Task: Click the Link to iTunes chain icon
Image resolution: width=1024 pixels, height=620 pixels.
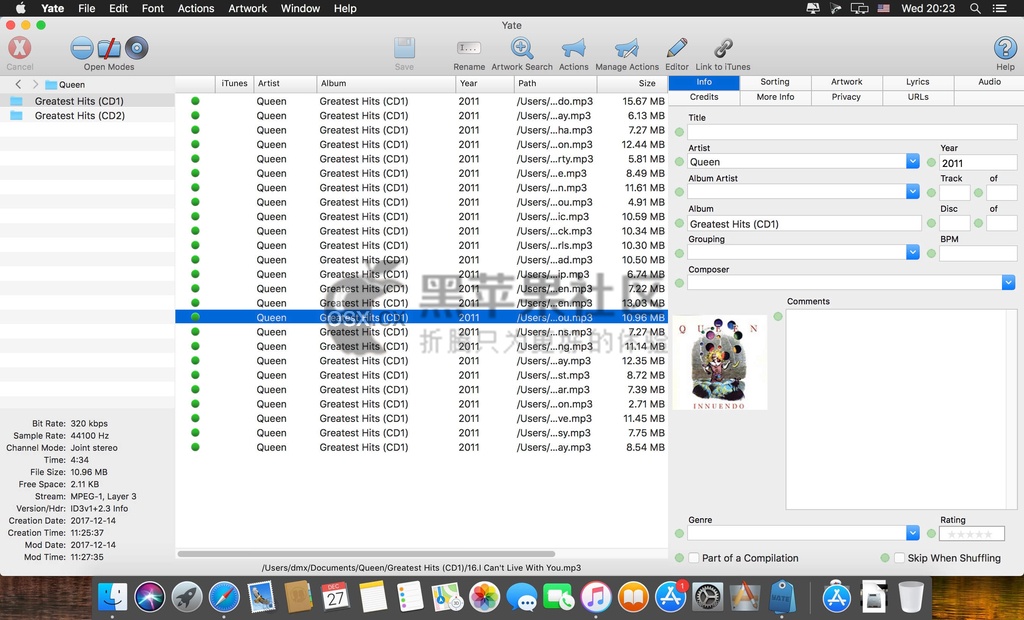Action: pyautogui.click(x=723, y=48)
